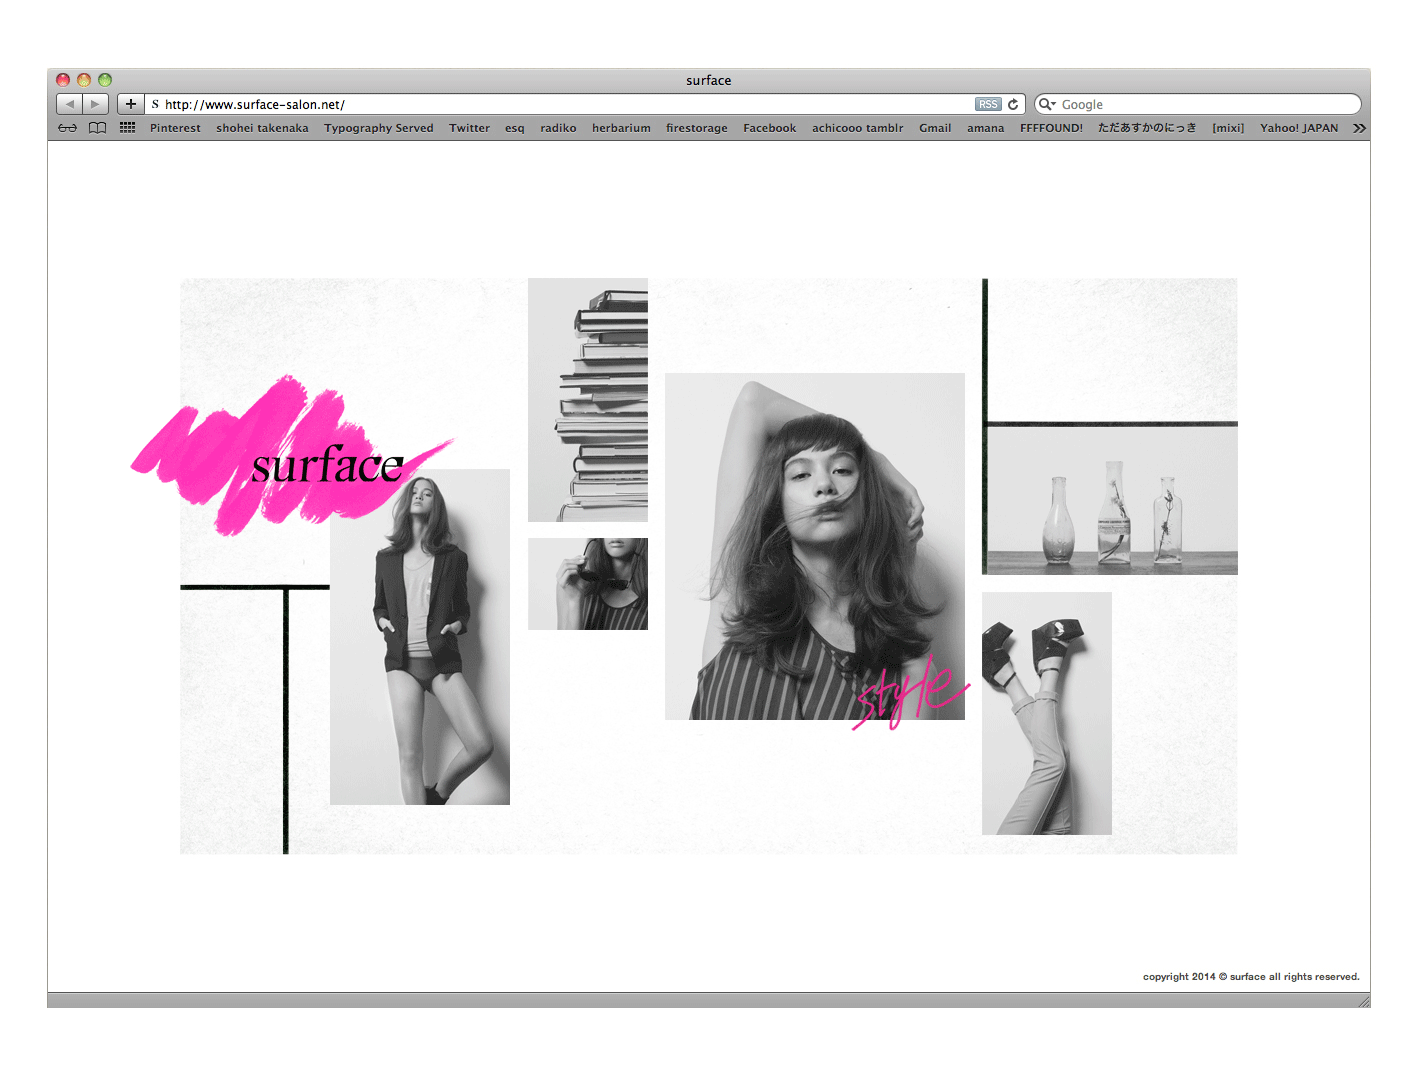Image resolution: width=1418 pixels, height=1077 pixels.
Task: Open the FFFFOUND! bookmark
Action: (x=1051, y=128)
